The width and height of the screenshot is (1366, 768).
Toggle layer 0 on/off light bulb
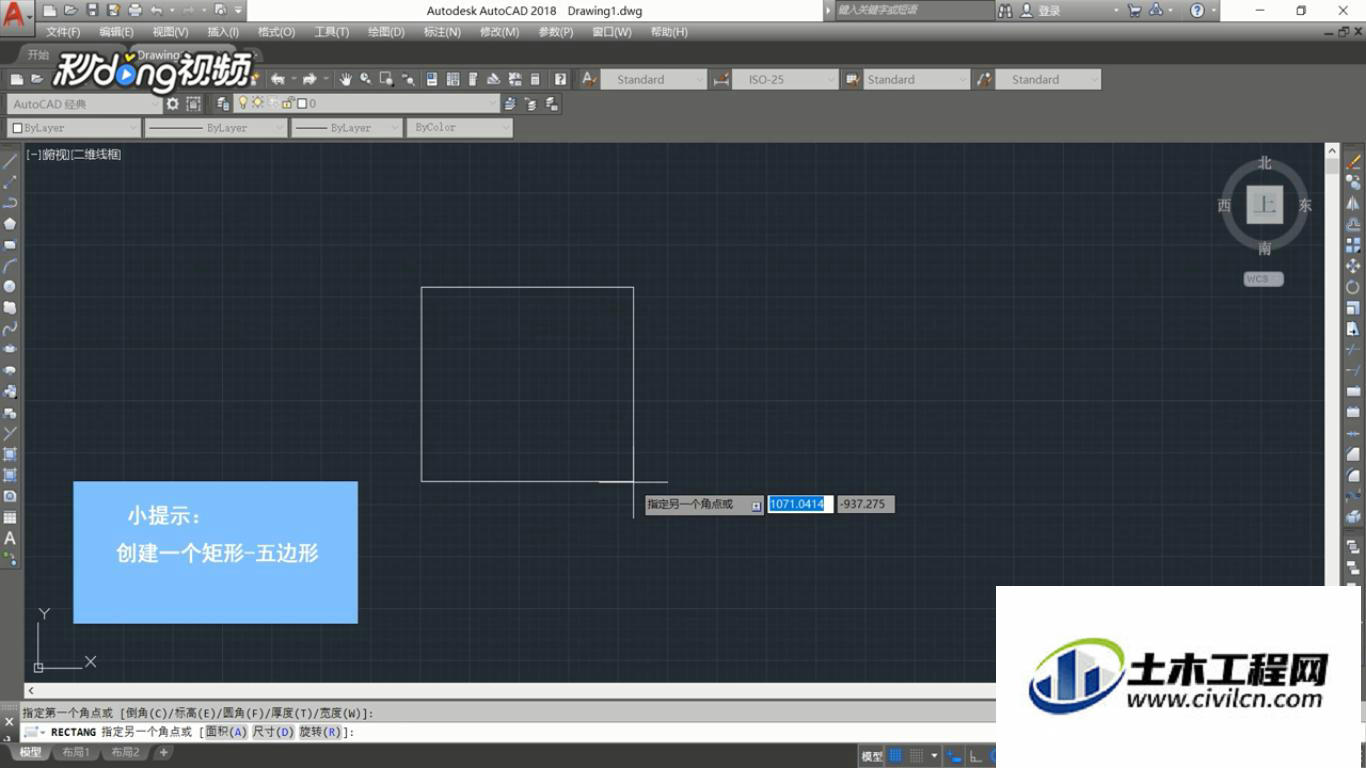coord(242,103)
